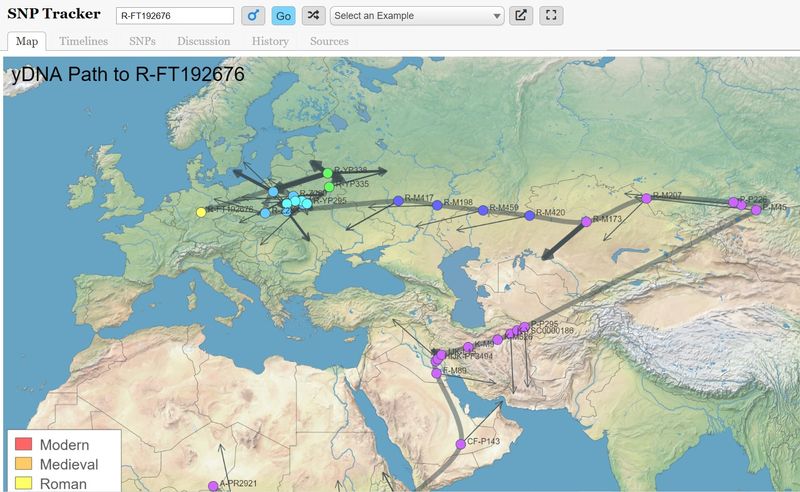Screen dimensions: 800x492
Task: Click the R-M420 map marker
Action: point(530,215)
